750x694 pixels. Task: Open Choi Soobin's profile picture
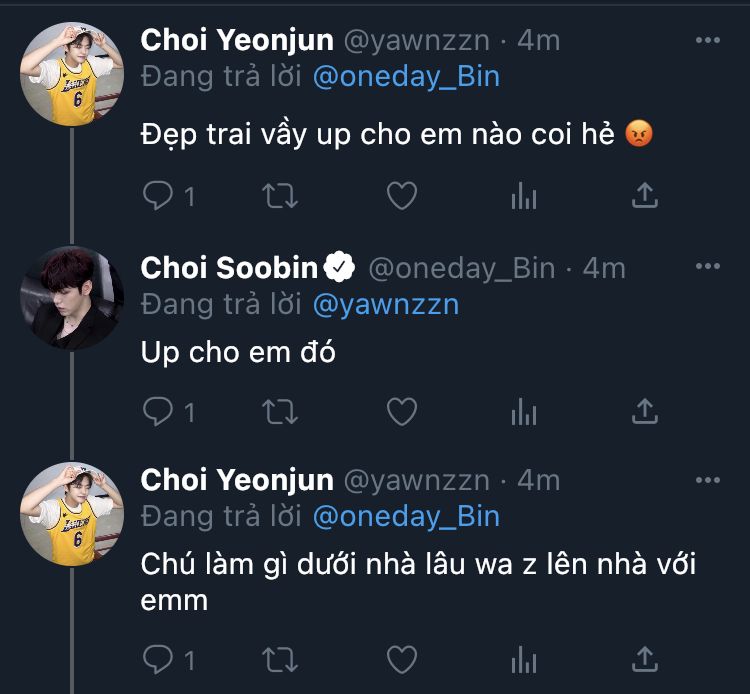(72, 296)
